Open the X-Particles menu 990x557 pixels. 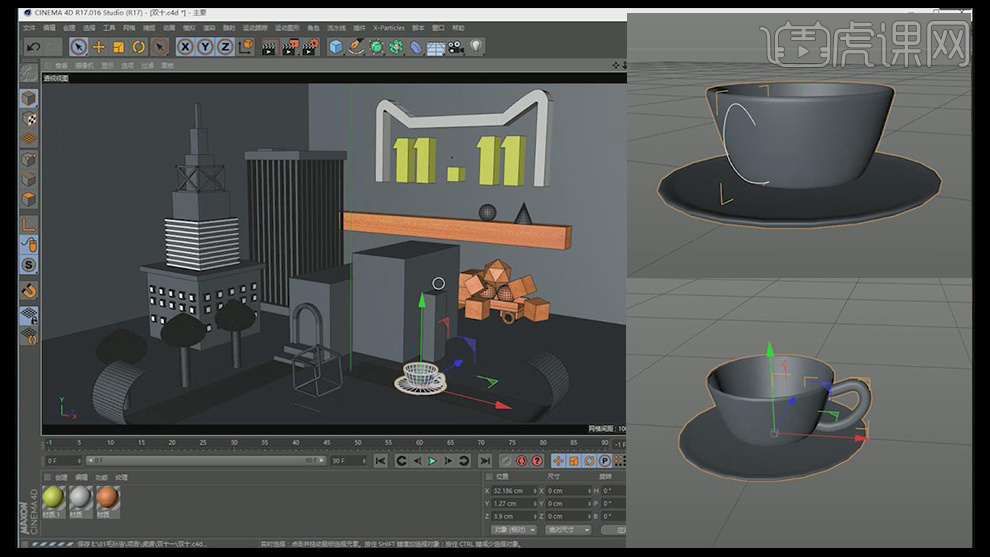coord(388,28)
